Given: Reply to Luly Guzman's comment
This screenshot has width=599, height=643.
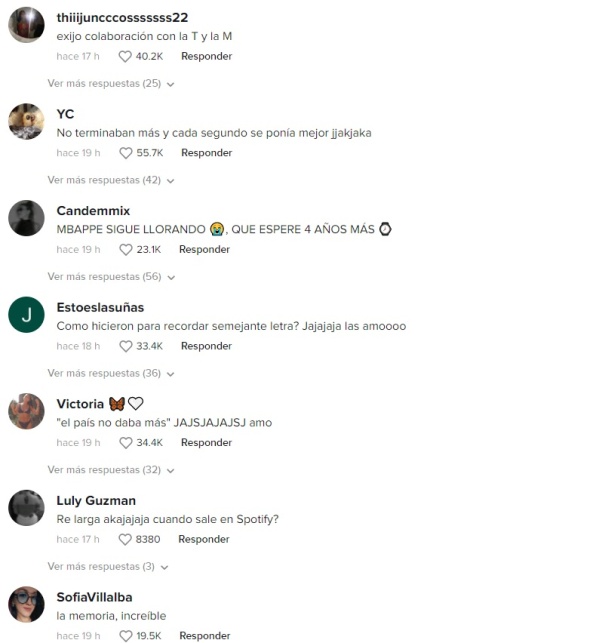Looking at the screenshot, I should pyautogui.click(x=204, y=539).
